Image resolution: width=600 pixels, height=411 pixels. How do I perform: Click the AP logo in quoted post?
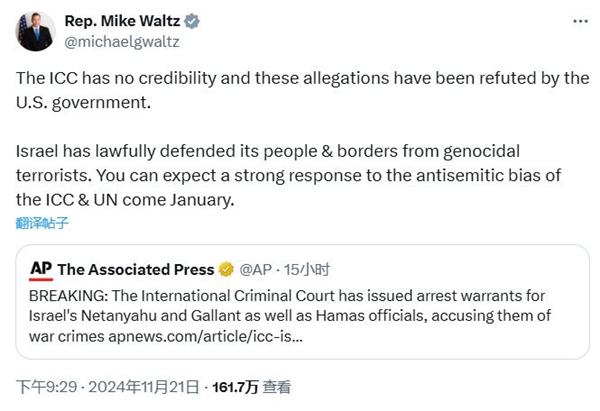coord(41,268)
